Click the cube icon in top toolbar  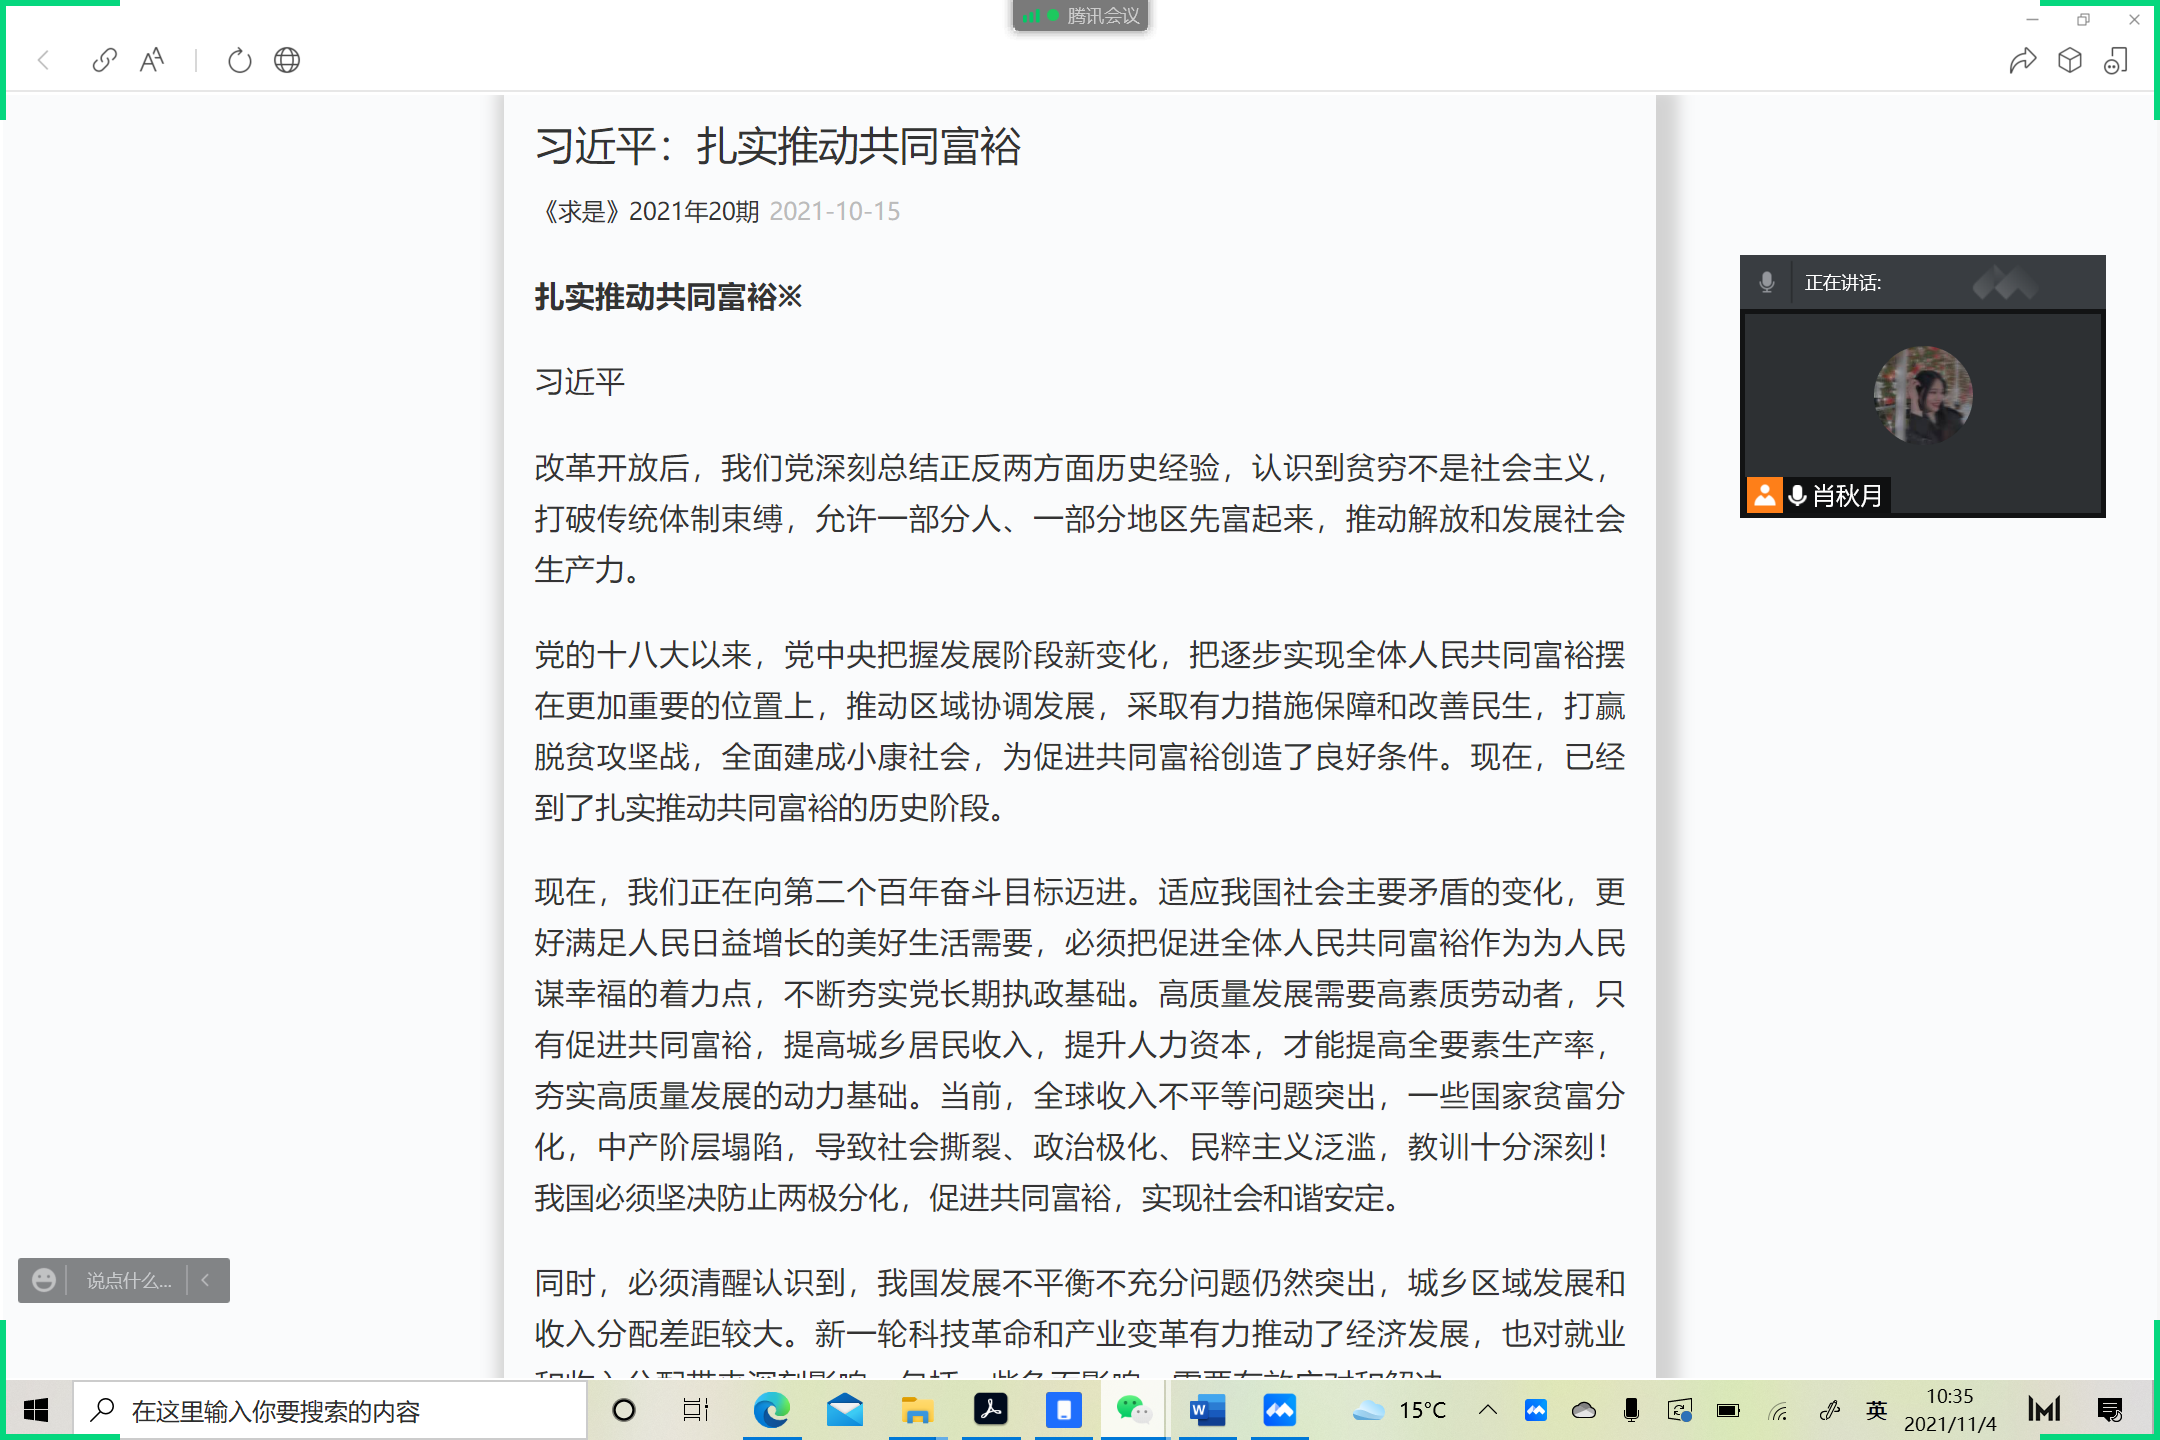(x=2070, y=60)
